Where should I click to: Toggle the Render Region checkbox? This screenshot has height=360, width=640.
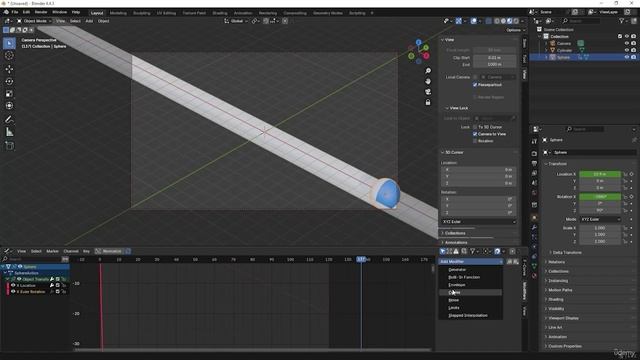click(475, 97)
